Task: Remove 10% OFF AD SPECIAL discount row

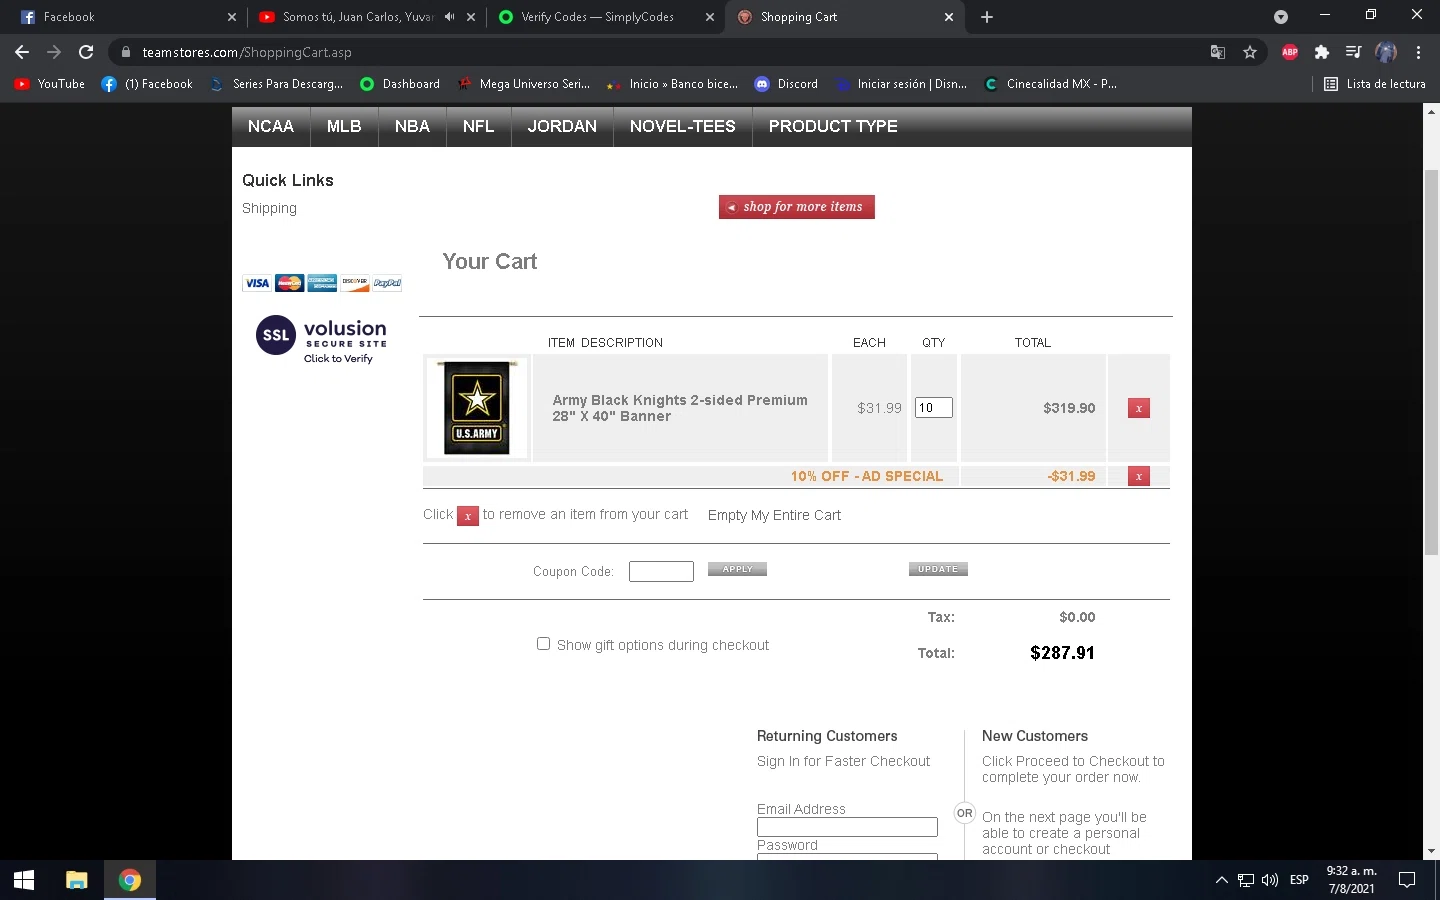Action: 1138,476
